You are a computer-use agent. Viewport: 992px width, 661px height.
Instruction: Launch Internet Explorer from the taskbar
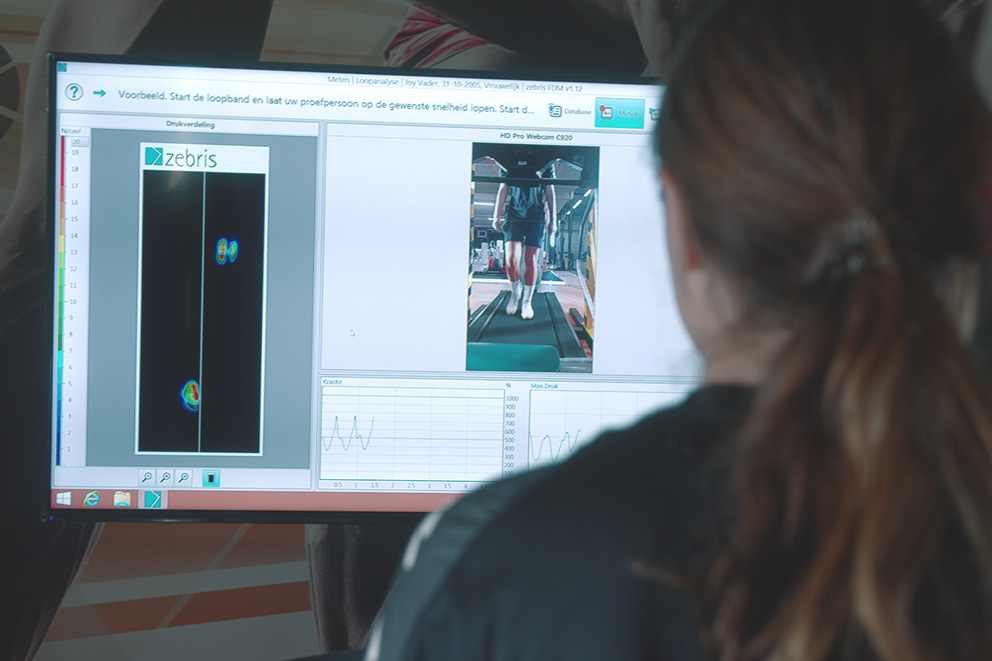click(92, 499)
